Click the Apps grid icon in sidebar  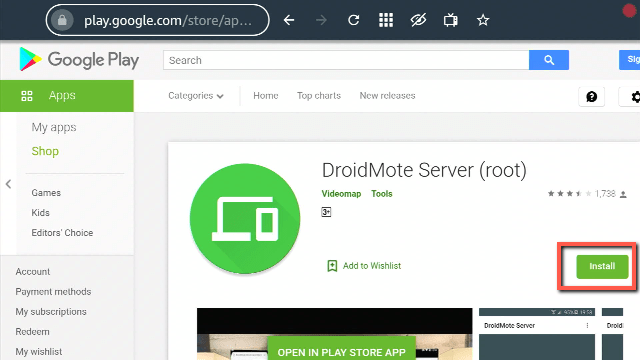pyautogui.click(x=27, y=96)
